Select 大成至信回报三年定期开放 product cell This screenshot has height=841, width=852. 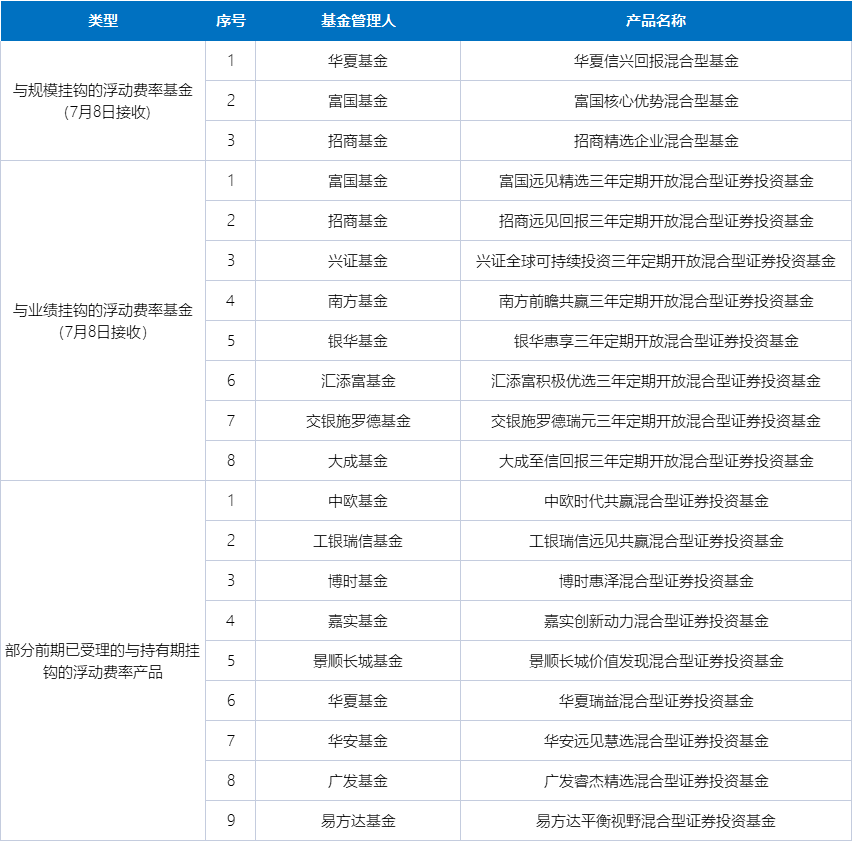655,461
